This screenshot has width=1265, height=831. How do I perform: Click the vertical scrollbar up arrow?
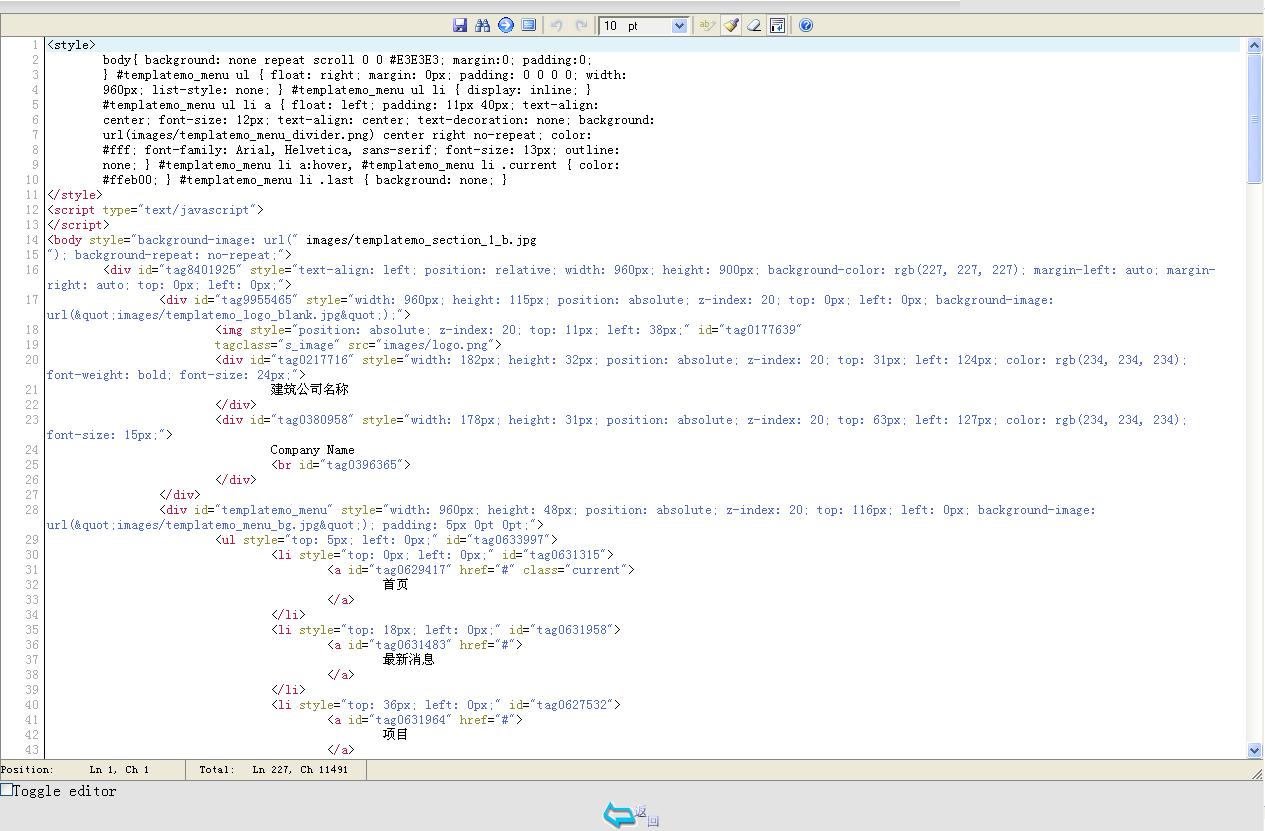tap(1255, 45)
